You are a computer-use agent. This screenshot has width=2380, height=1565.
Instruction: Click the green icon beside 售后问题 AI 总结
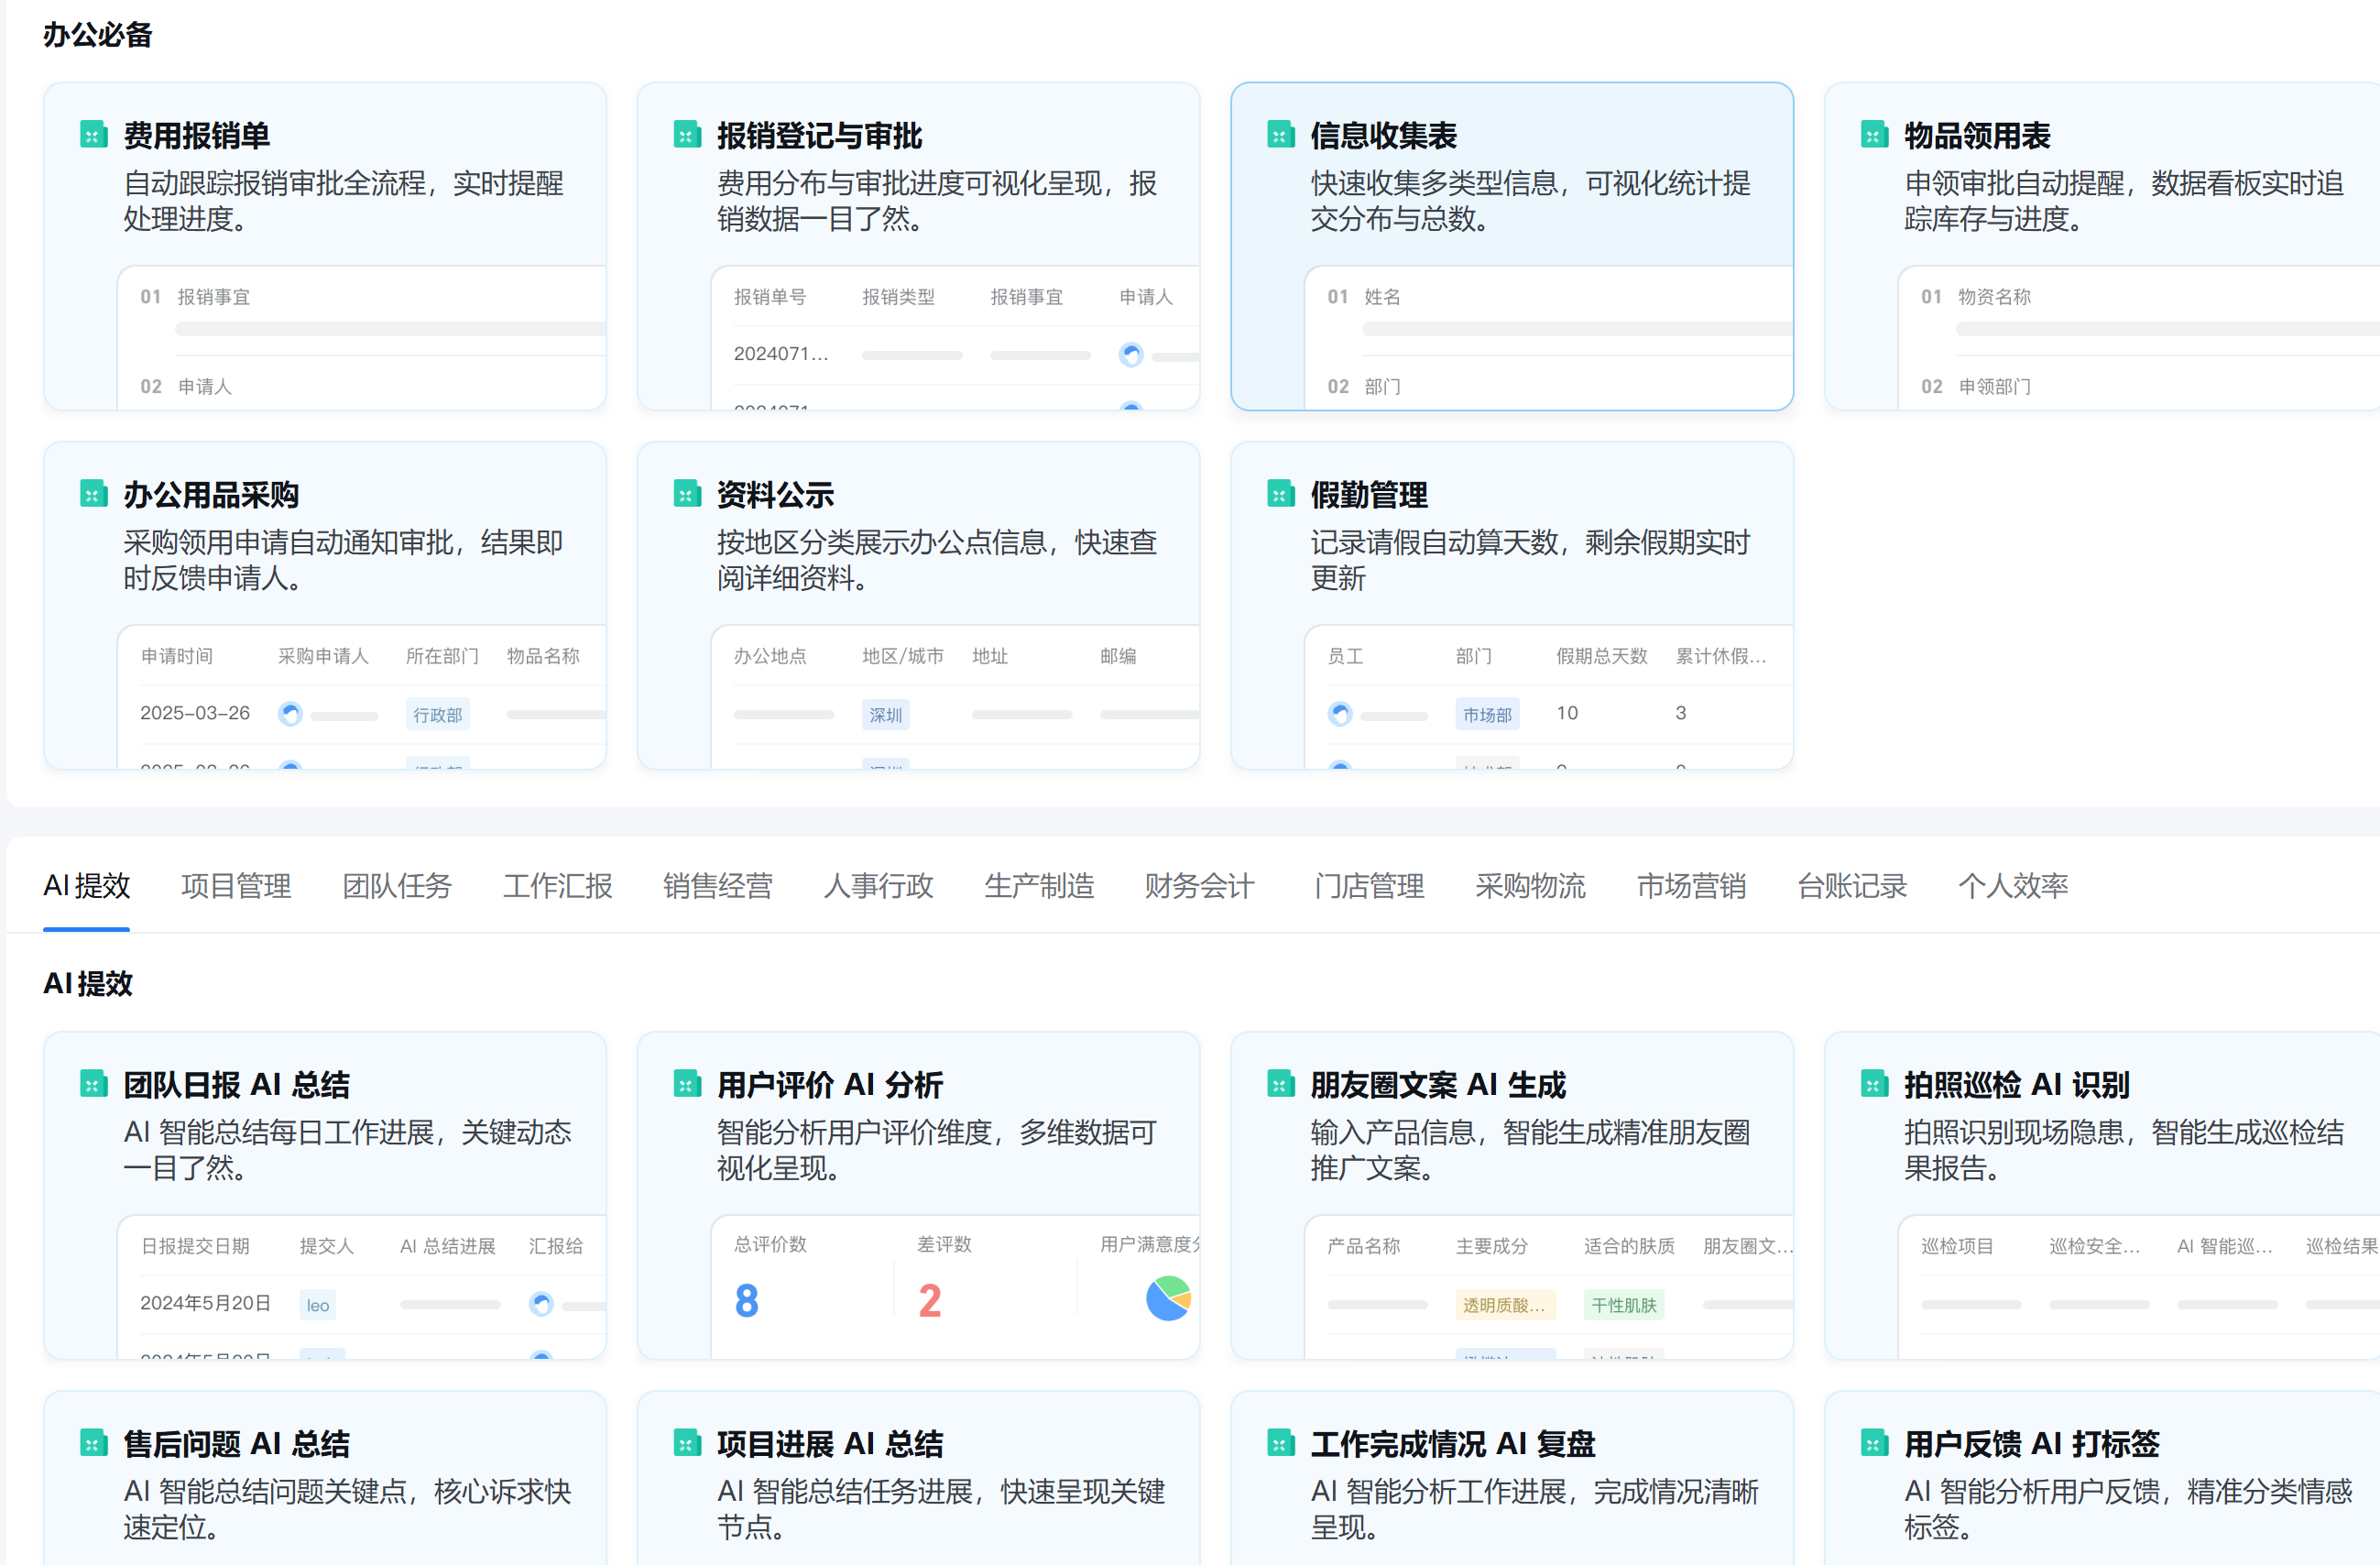click(x=94, y=1443)
